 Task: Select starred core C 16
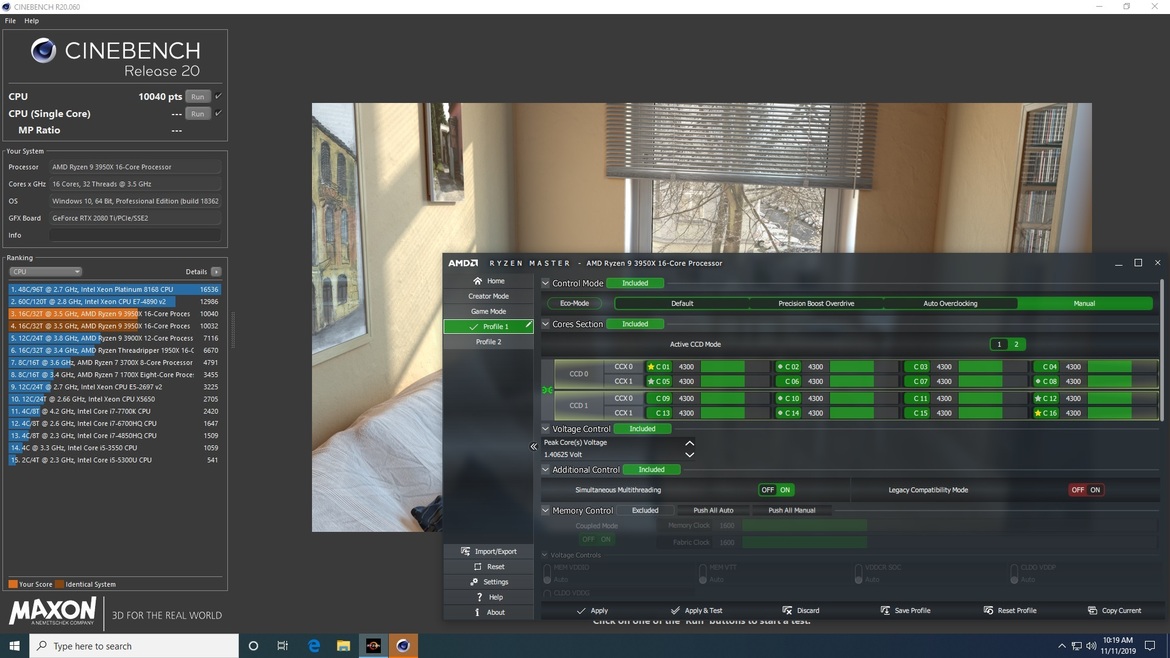1046,413
